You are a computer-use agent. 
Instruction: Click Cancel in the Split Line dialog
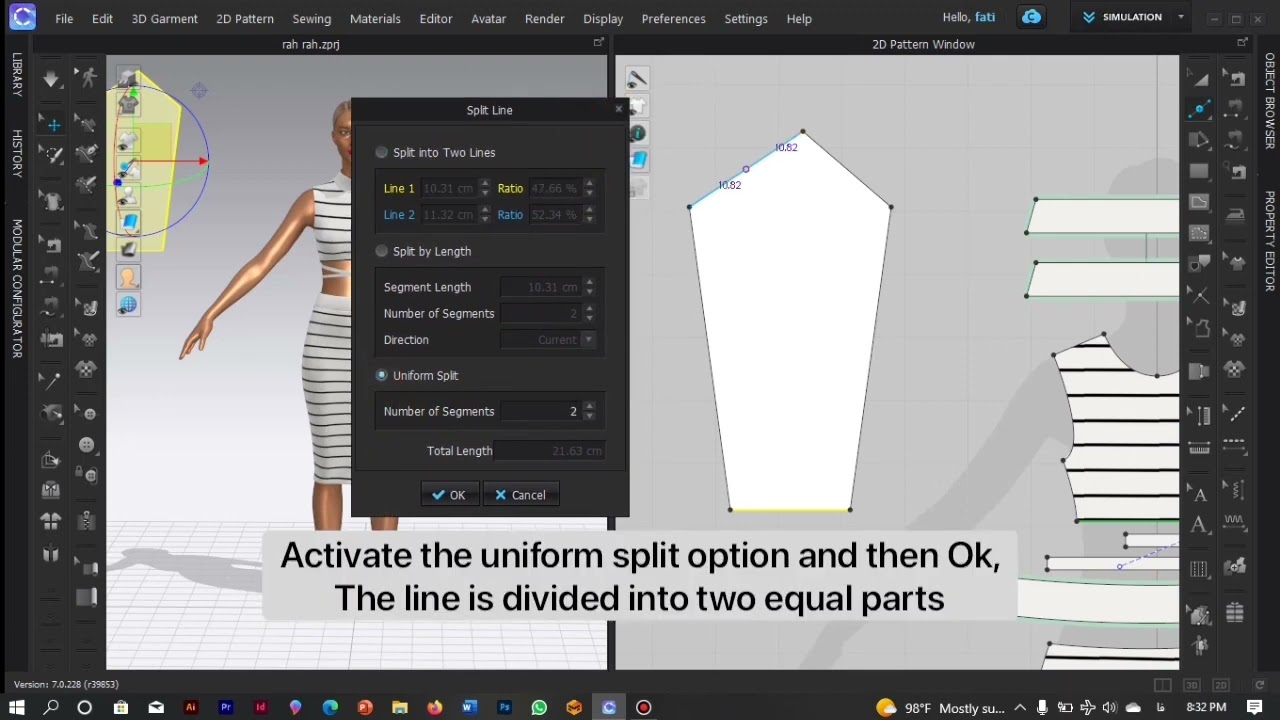521,495
